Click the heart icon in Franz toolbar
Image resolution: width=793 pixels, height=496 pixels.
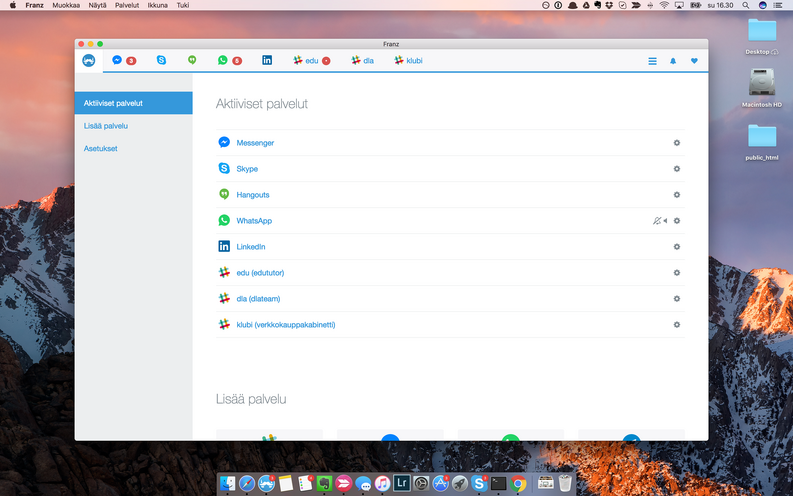[694, 61]
